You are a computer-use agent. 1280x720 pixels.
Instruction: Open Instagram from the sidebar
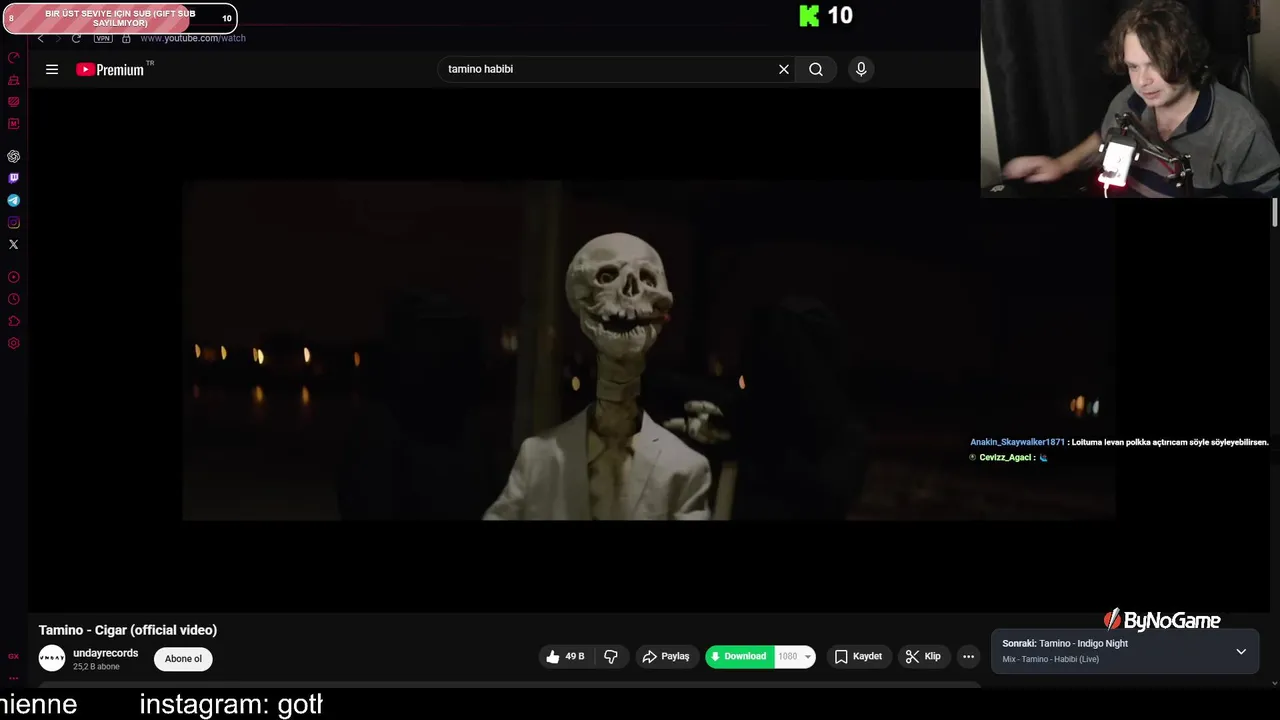(x=14, y=222)
